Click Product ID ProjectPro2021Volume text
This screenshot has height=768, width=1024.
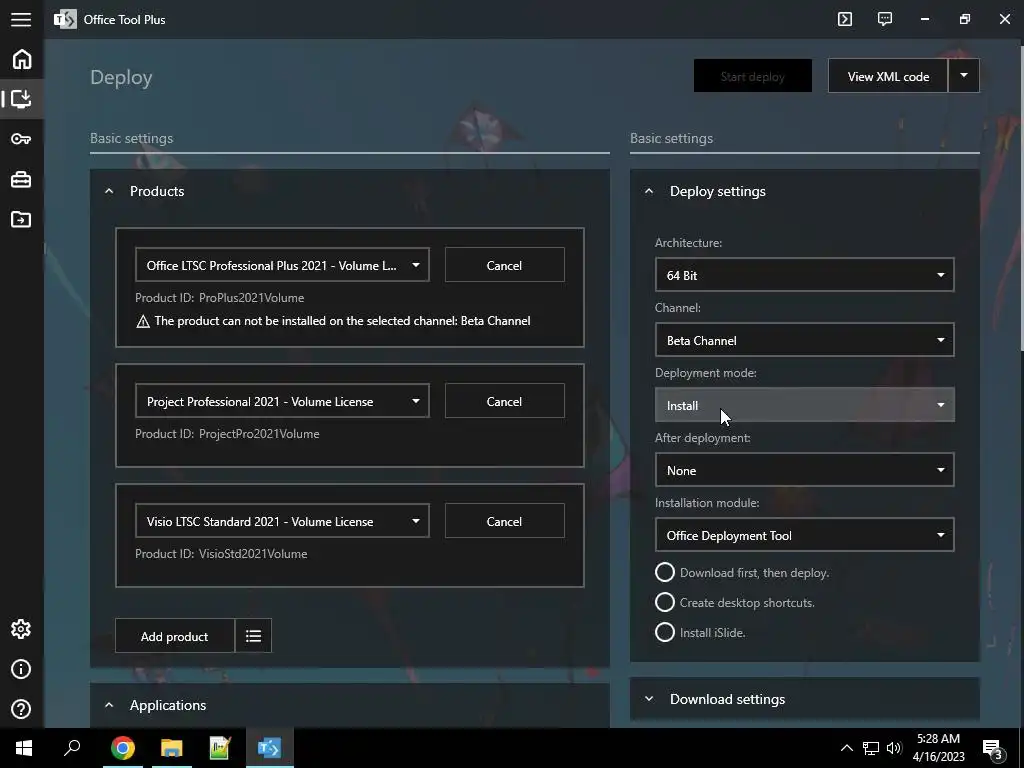pos(227,434)
